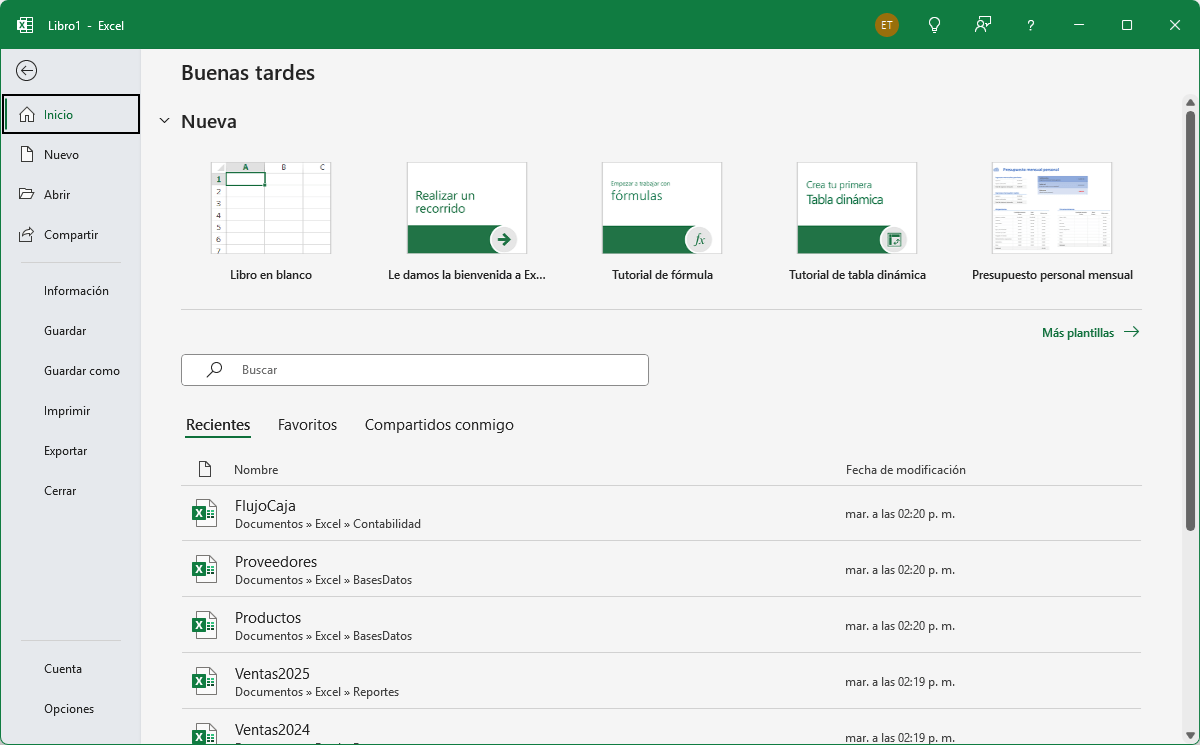Open Opciones in the sidebar
This screenshot has width=1200, height=745.
70,708
